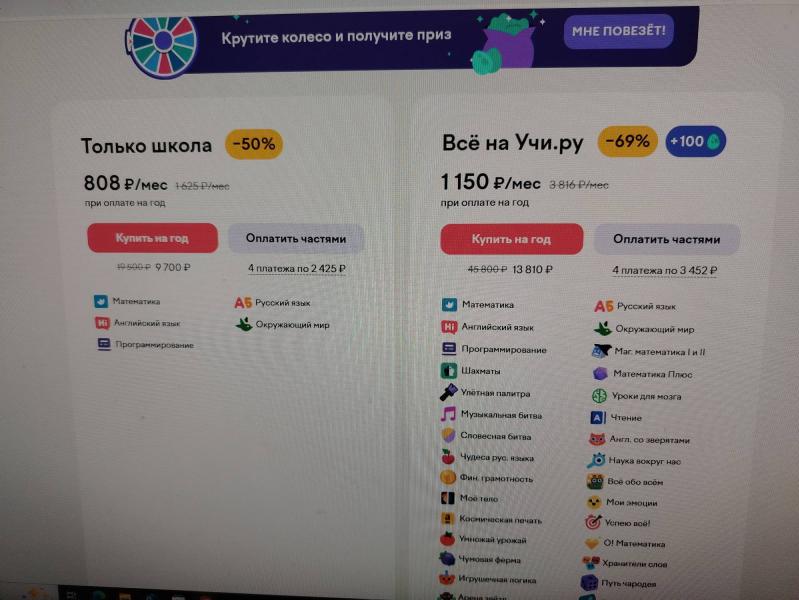Click the Англ. со зверятами fox icon
The width and height of the screenshot is (799, 600).
point(597,439)
